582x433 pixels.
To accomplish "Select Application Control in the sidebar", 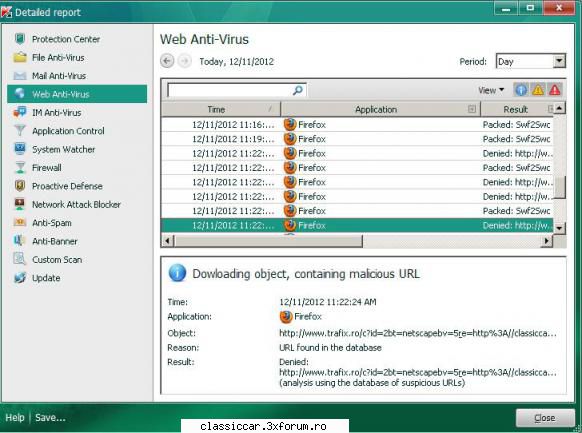I will [77, 131].
